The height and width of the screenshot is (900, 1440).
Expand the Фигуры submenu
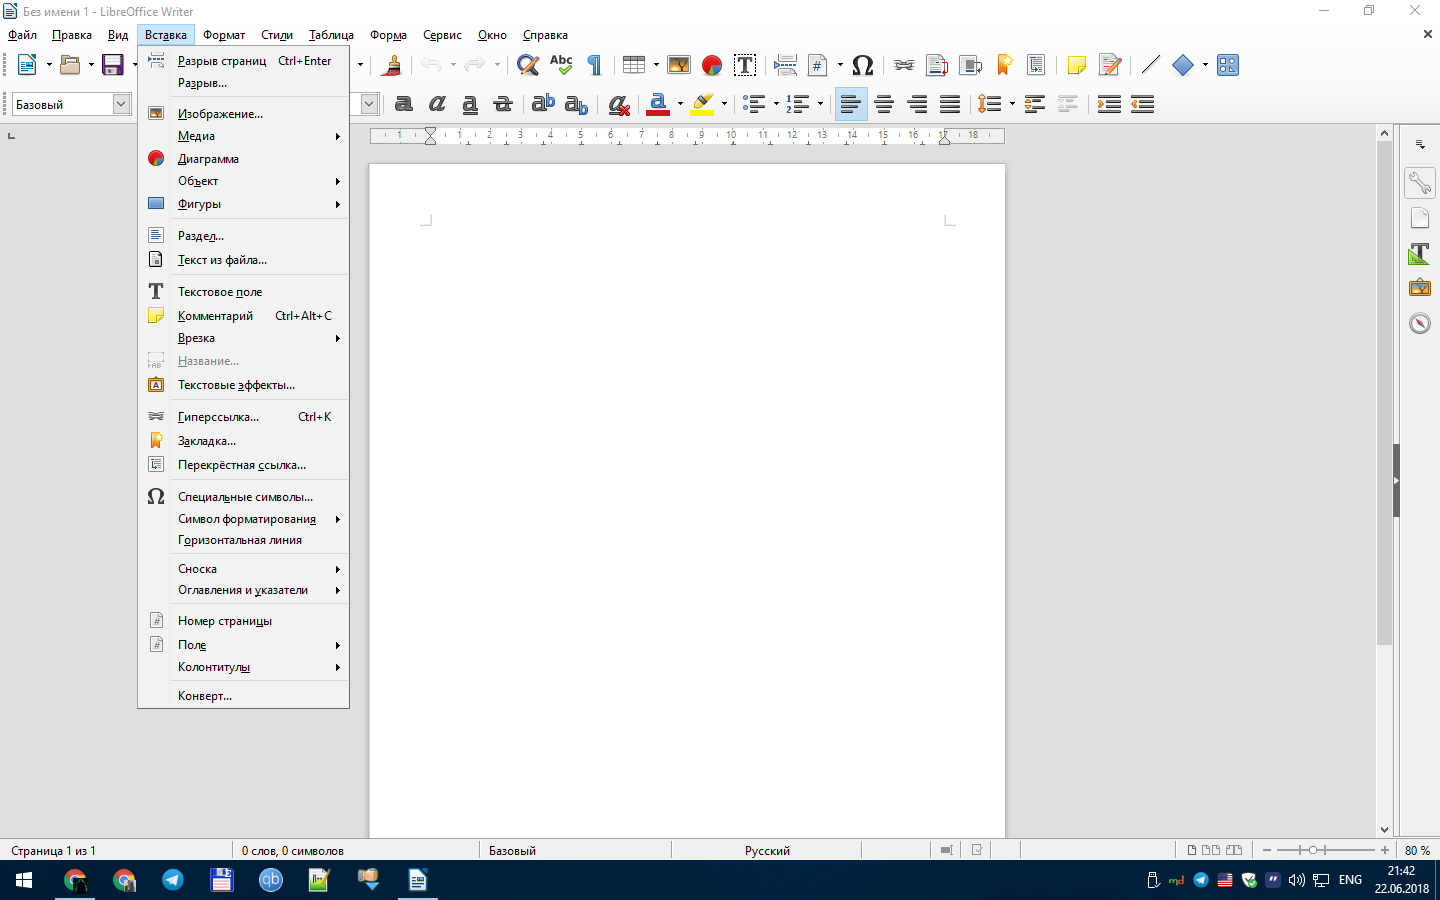click(243, 204)
